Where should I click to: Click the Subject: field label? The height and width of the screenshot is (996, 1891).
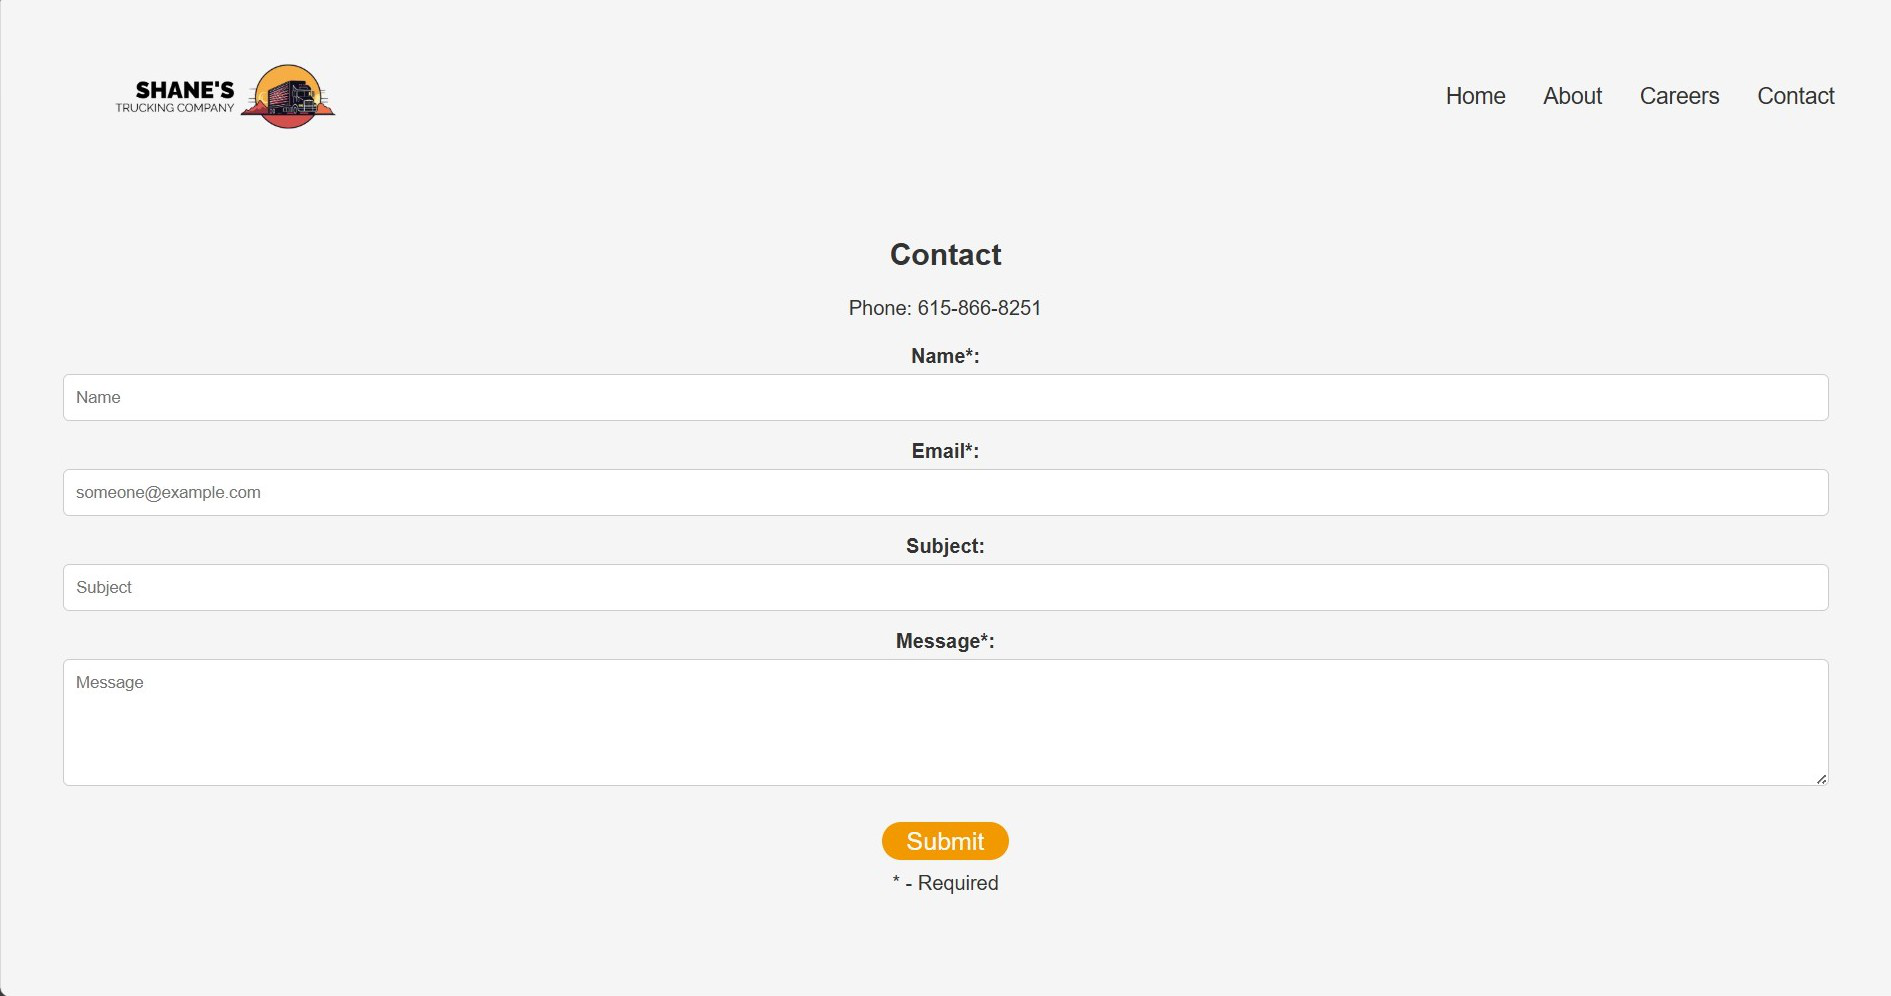(x=945, y=546)
